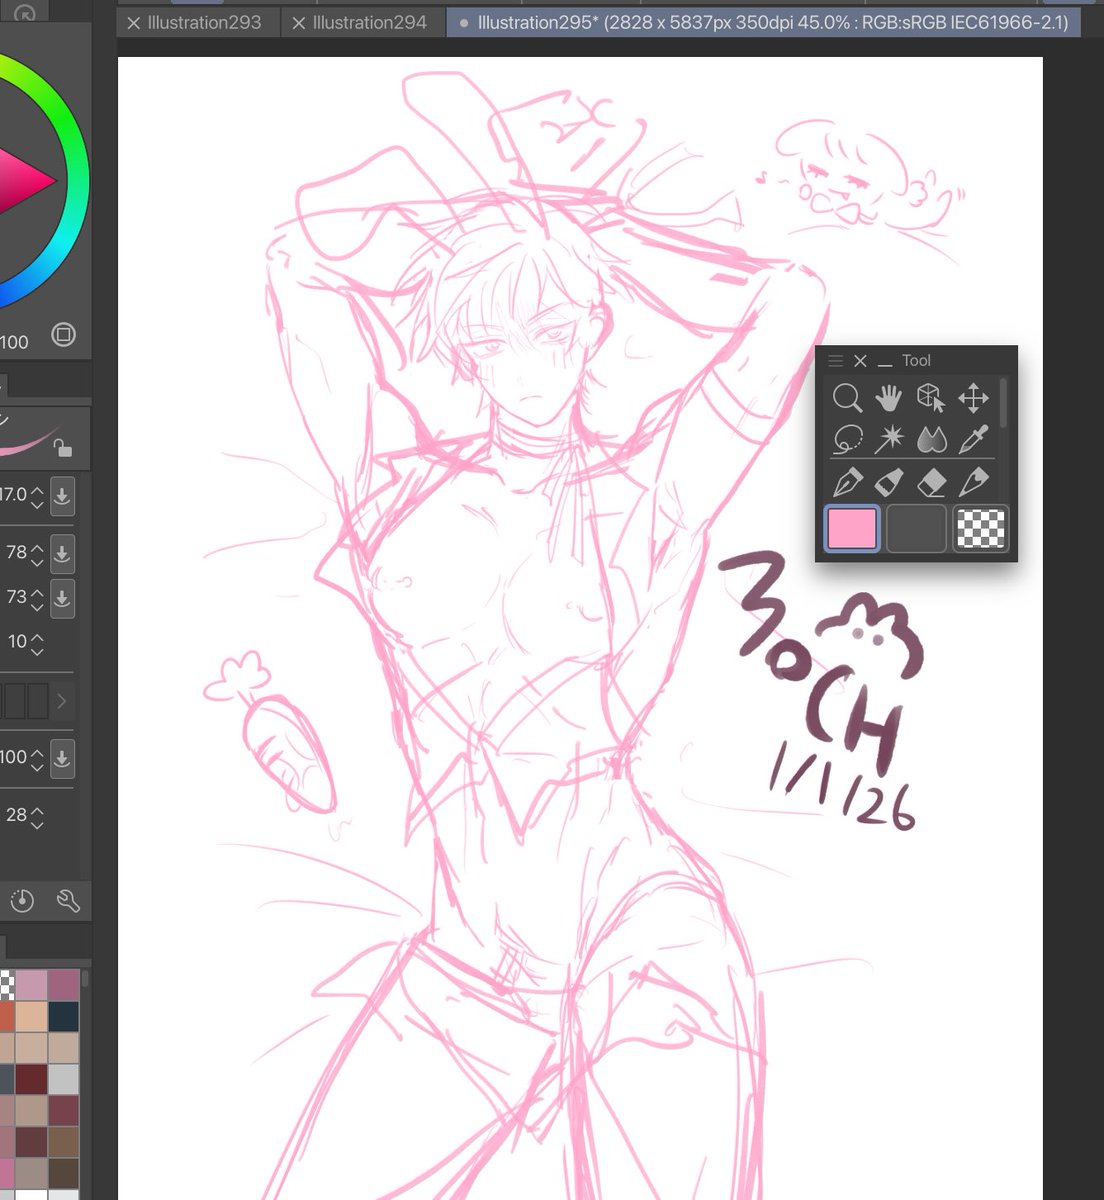
Task: Open dynamics button beside 17.0 value
Action: [x=62, y=495]
